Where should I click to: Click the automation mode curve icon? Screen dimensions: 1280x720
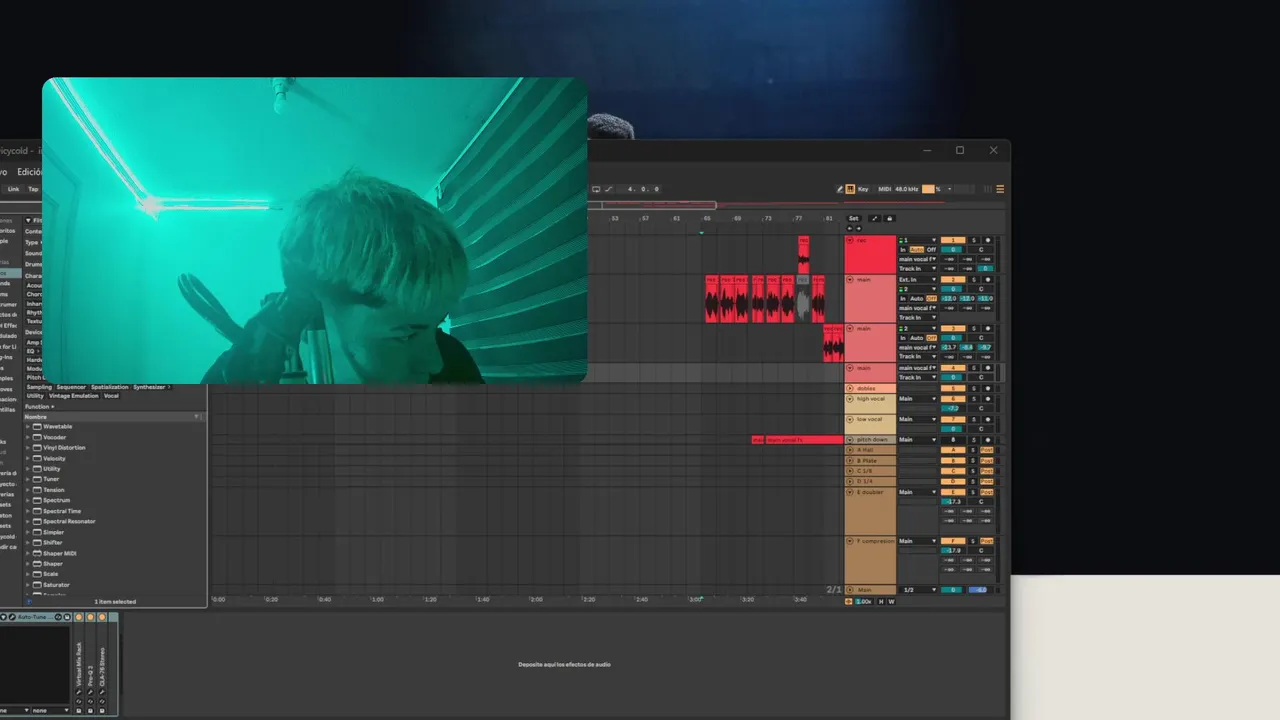pyautogui.click(x=609, y=189)
